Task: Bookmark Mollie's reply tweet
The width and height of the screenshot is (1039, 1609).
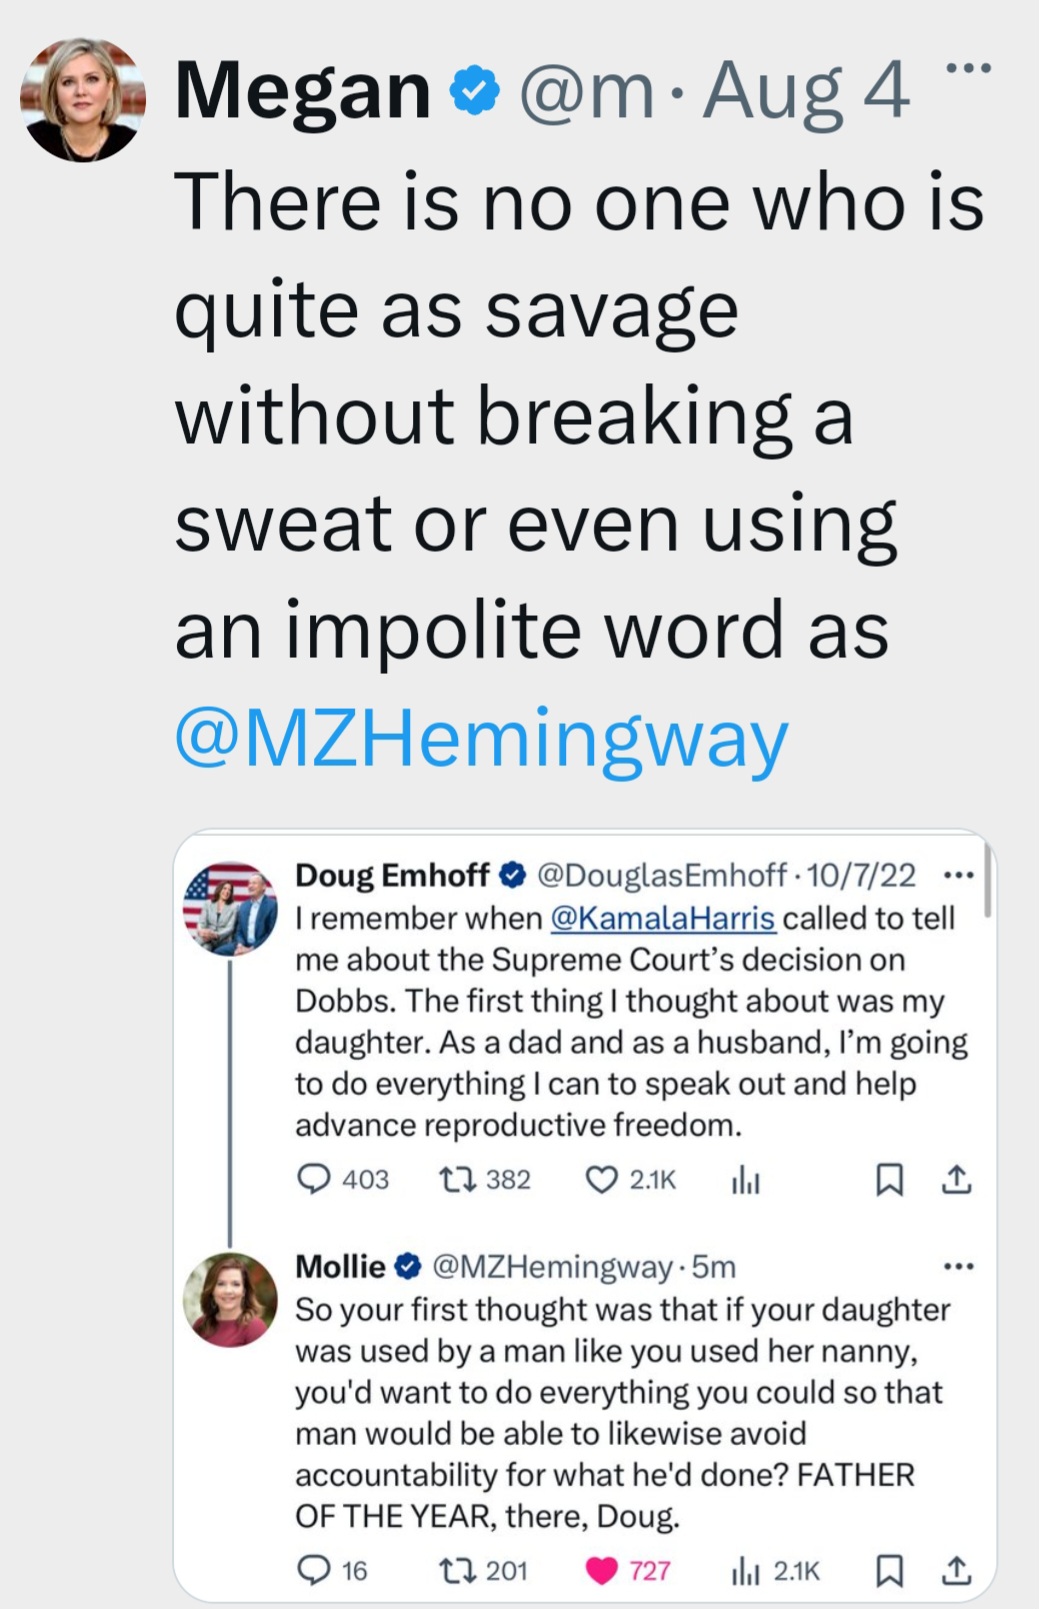Action: (889, 1571)
